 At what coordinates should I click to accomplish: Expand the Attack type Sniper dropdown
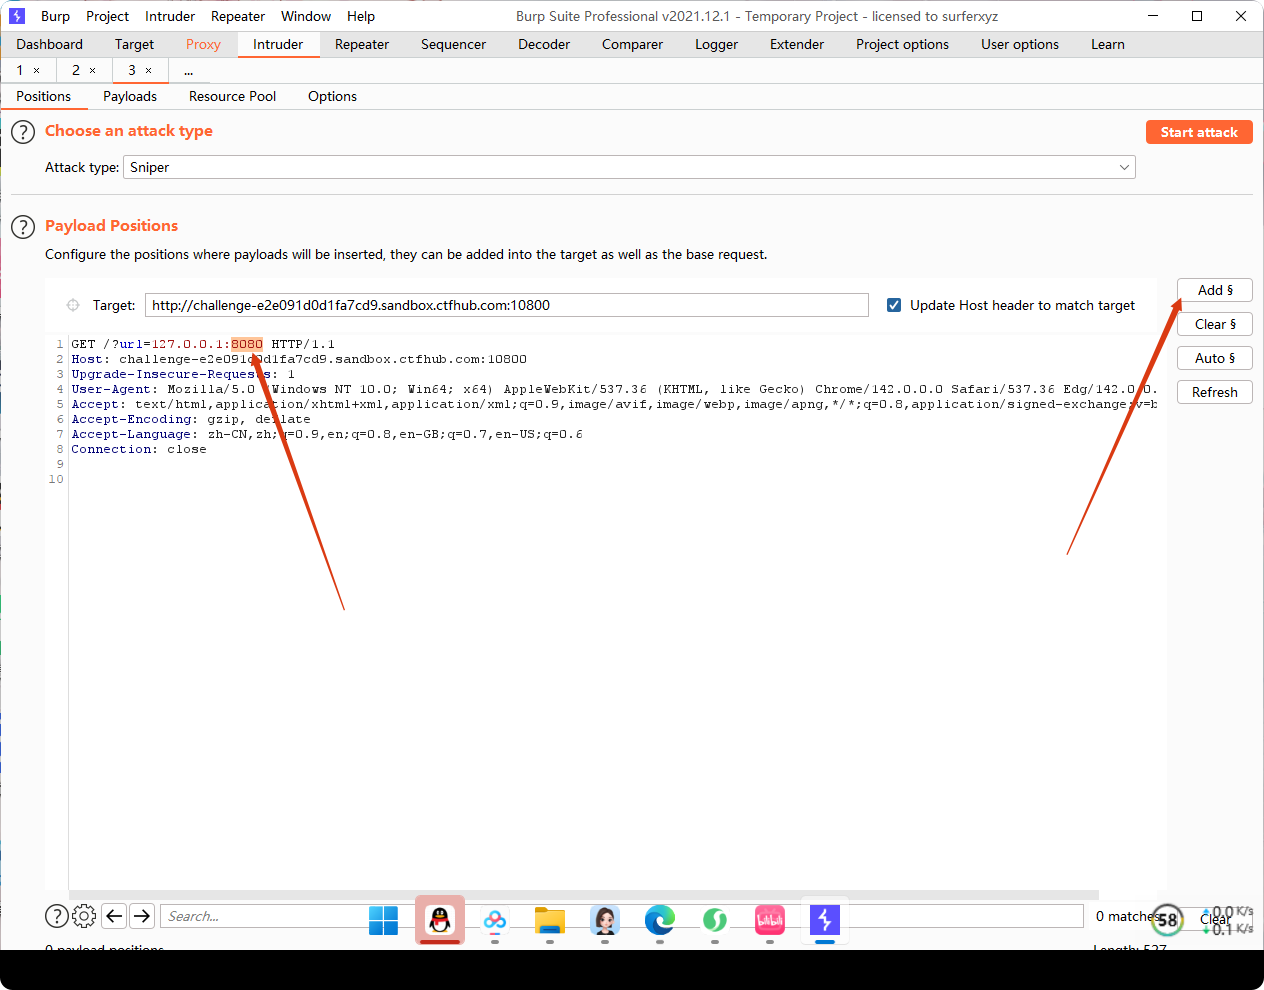[x=1125, y=167]
